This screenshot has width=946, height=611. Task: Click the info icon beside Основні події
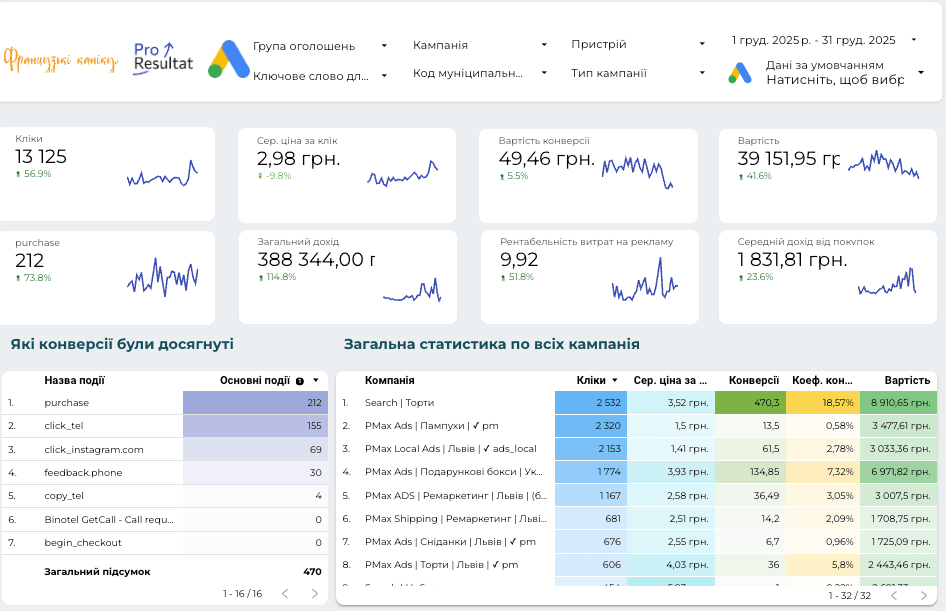pos(300,381)
